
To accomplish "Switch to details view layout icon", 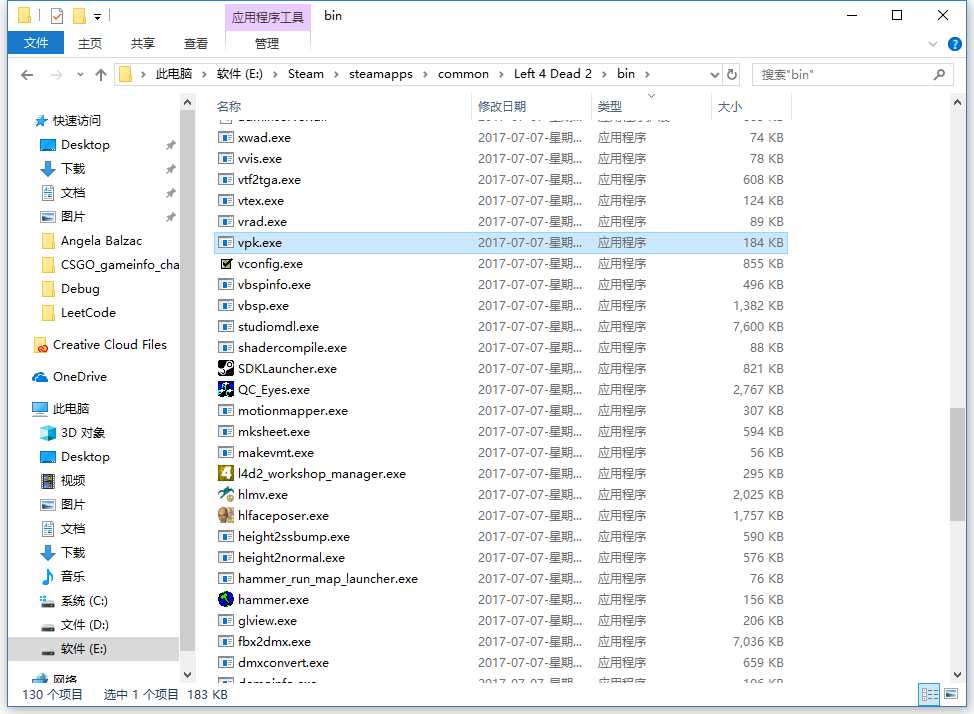I will pos(929,694).
